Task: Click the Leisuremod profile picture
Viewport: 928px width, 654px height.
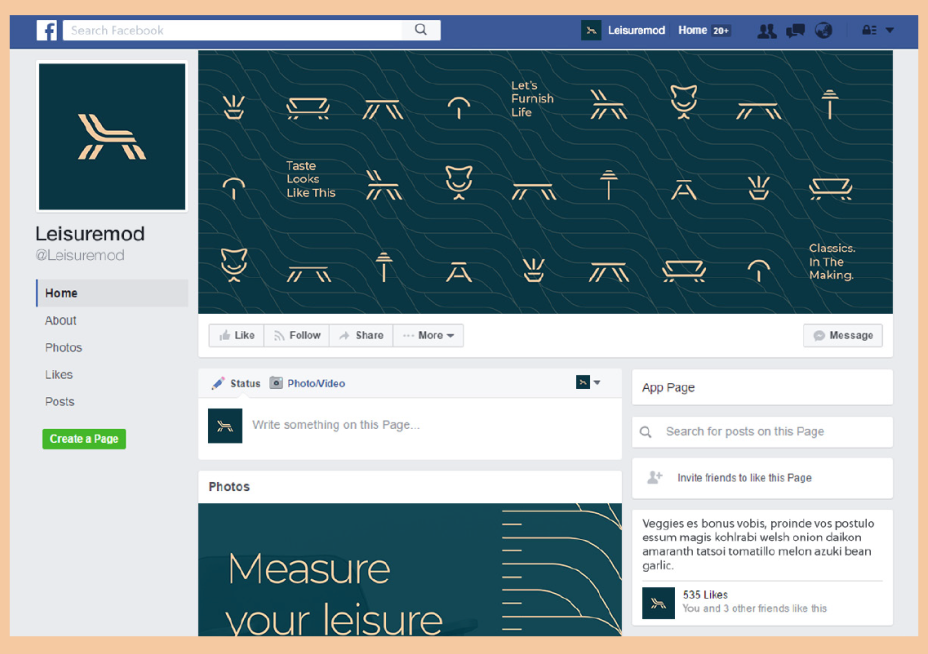Action: click(112, 136)
